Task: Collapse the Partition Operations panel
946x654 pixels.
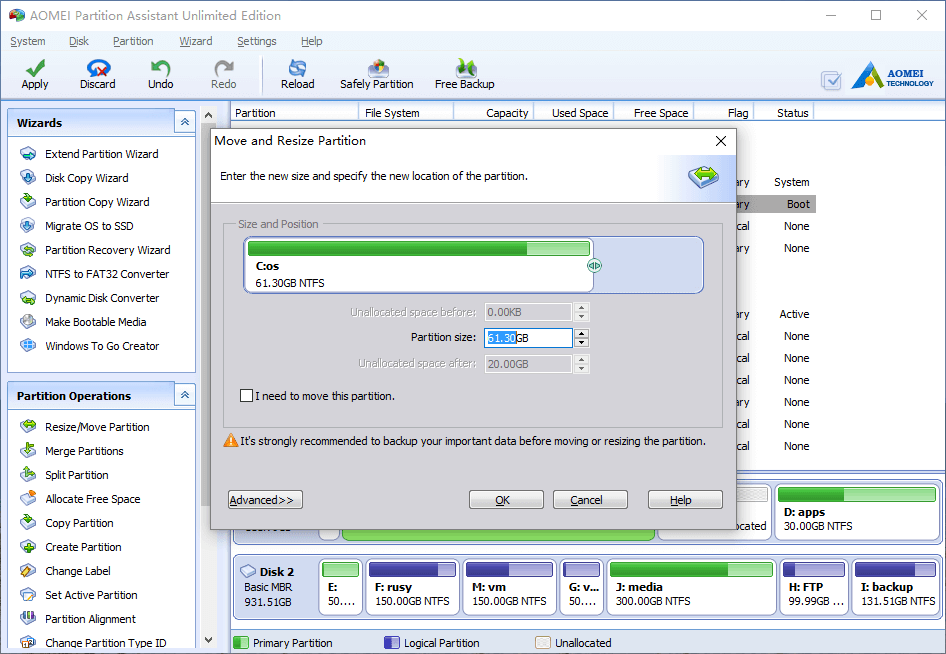Action: [185, 395]
